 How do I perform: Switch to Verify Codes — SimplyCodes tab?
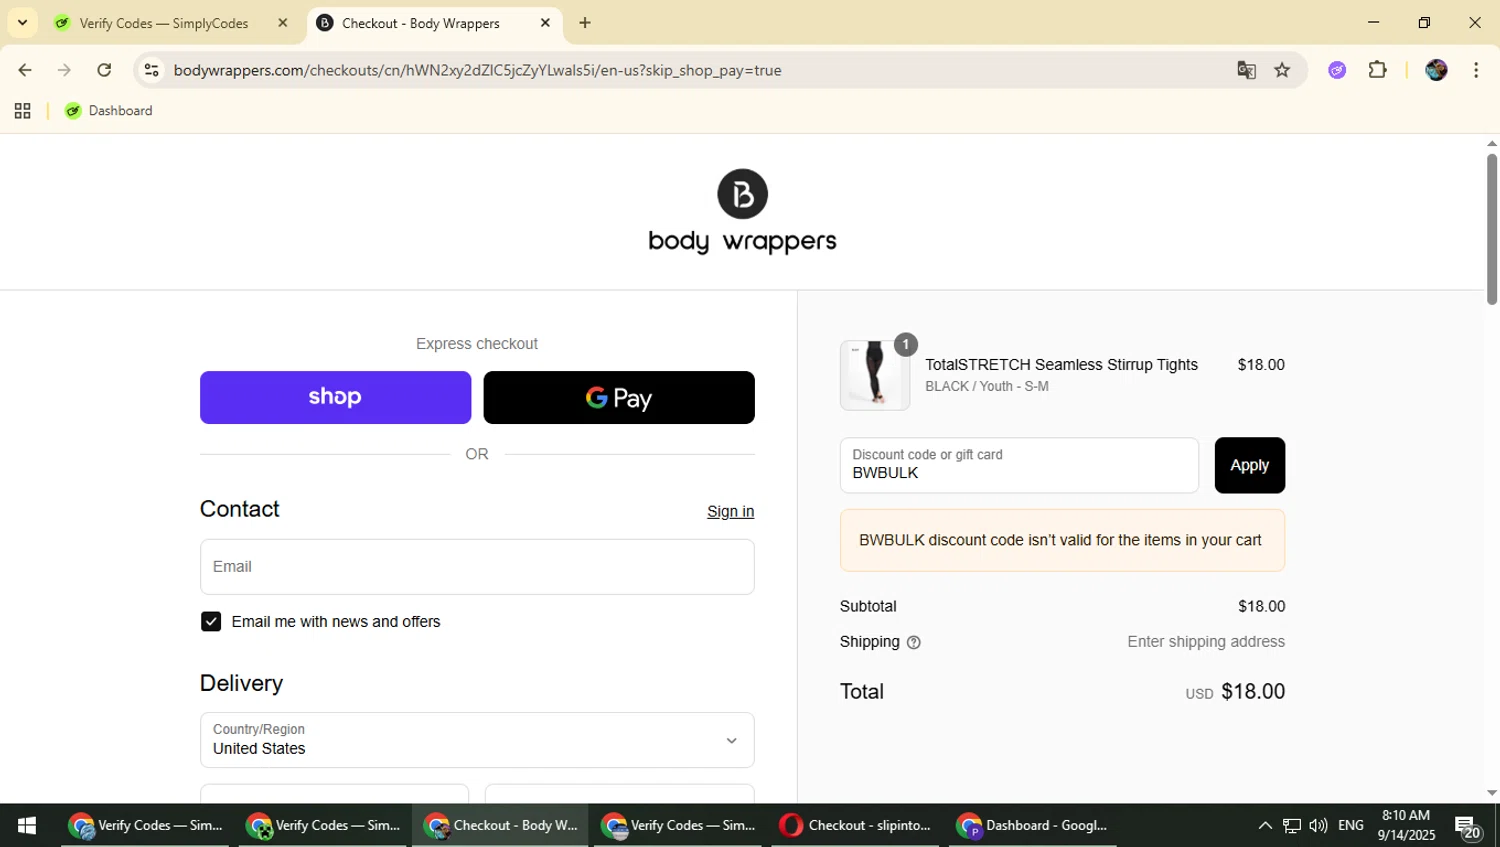click(x=163, y=23)
